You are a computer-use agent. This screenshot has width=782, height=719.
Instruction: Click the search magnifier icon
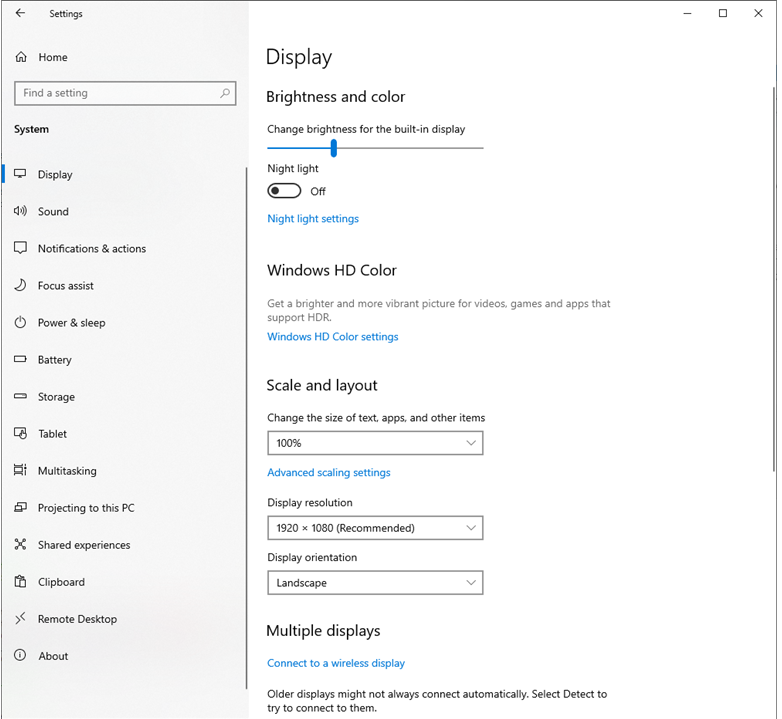(x=225, y=93)
